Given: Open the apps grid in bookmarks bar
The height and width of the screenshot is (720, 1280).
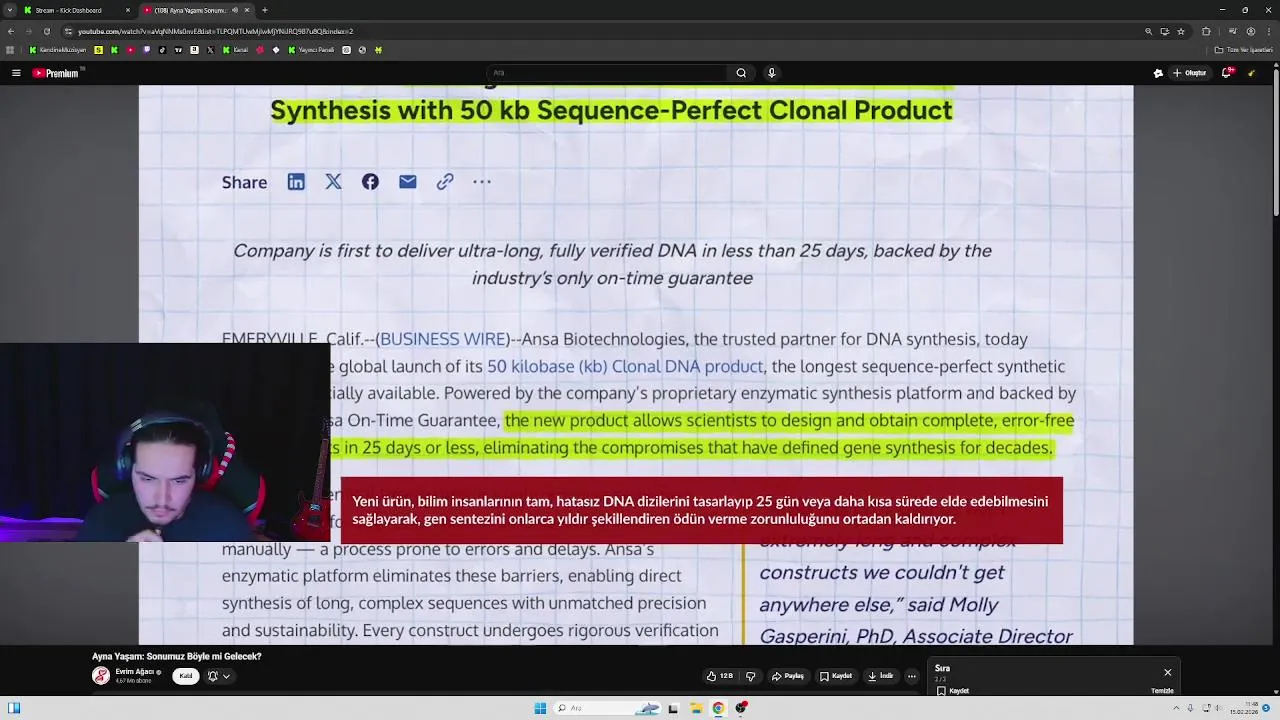Looking at the screenshot, I should [x=10, y=50].
